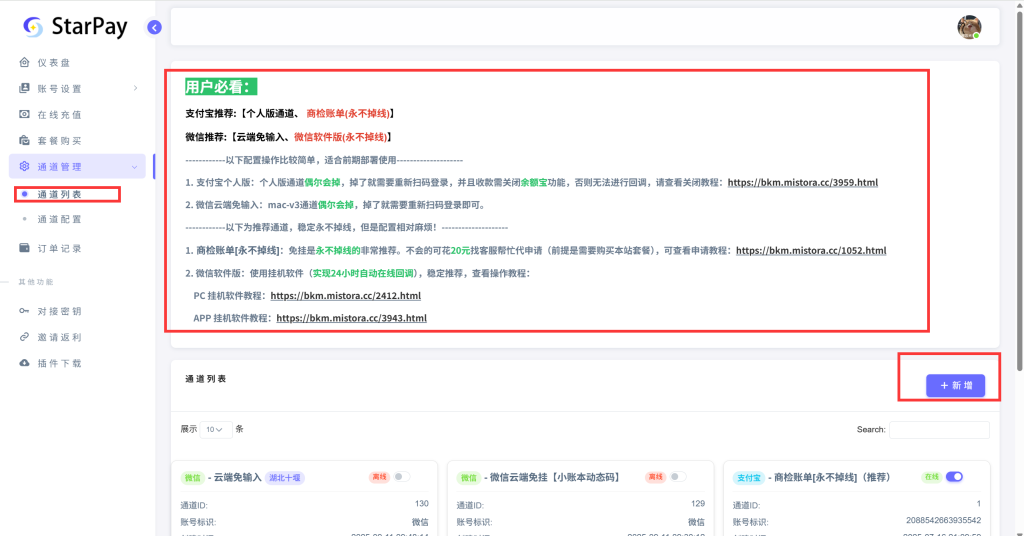
Task: Click the 对接密钥 key icon
Action: coord(24,311)
